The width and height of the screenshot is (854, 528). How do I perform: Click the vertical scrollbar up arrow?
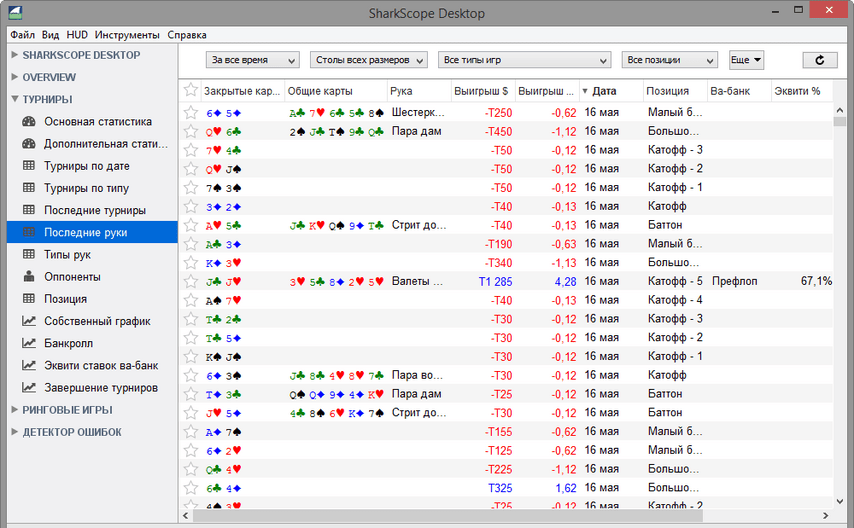tap(839, 110)
